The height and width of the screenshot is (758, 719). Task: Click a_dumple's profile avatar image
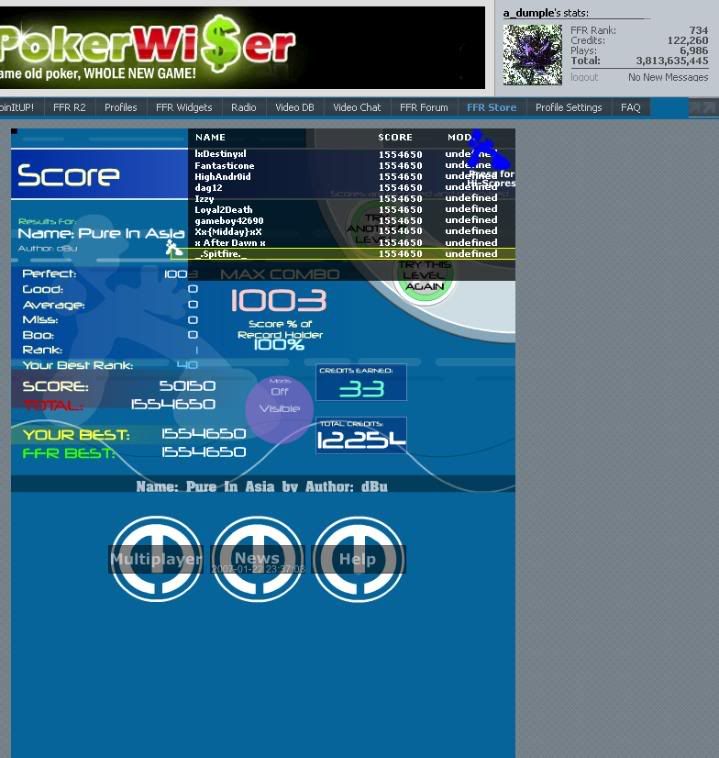pos(532,54)
